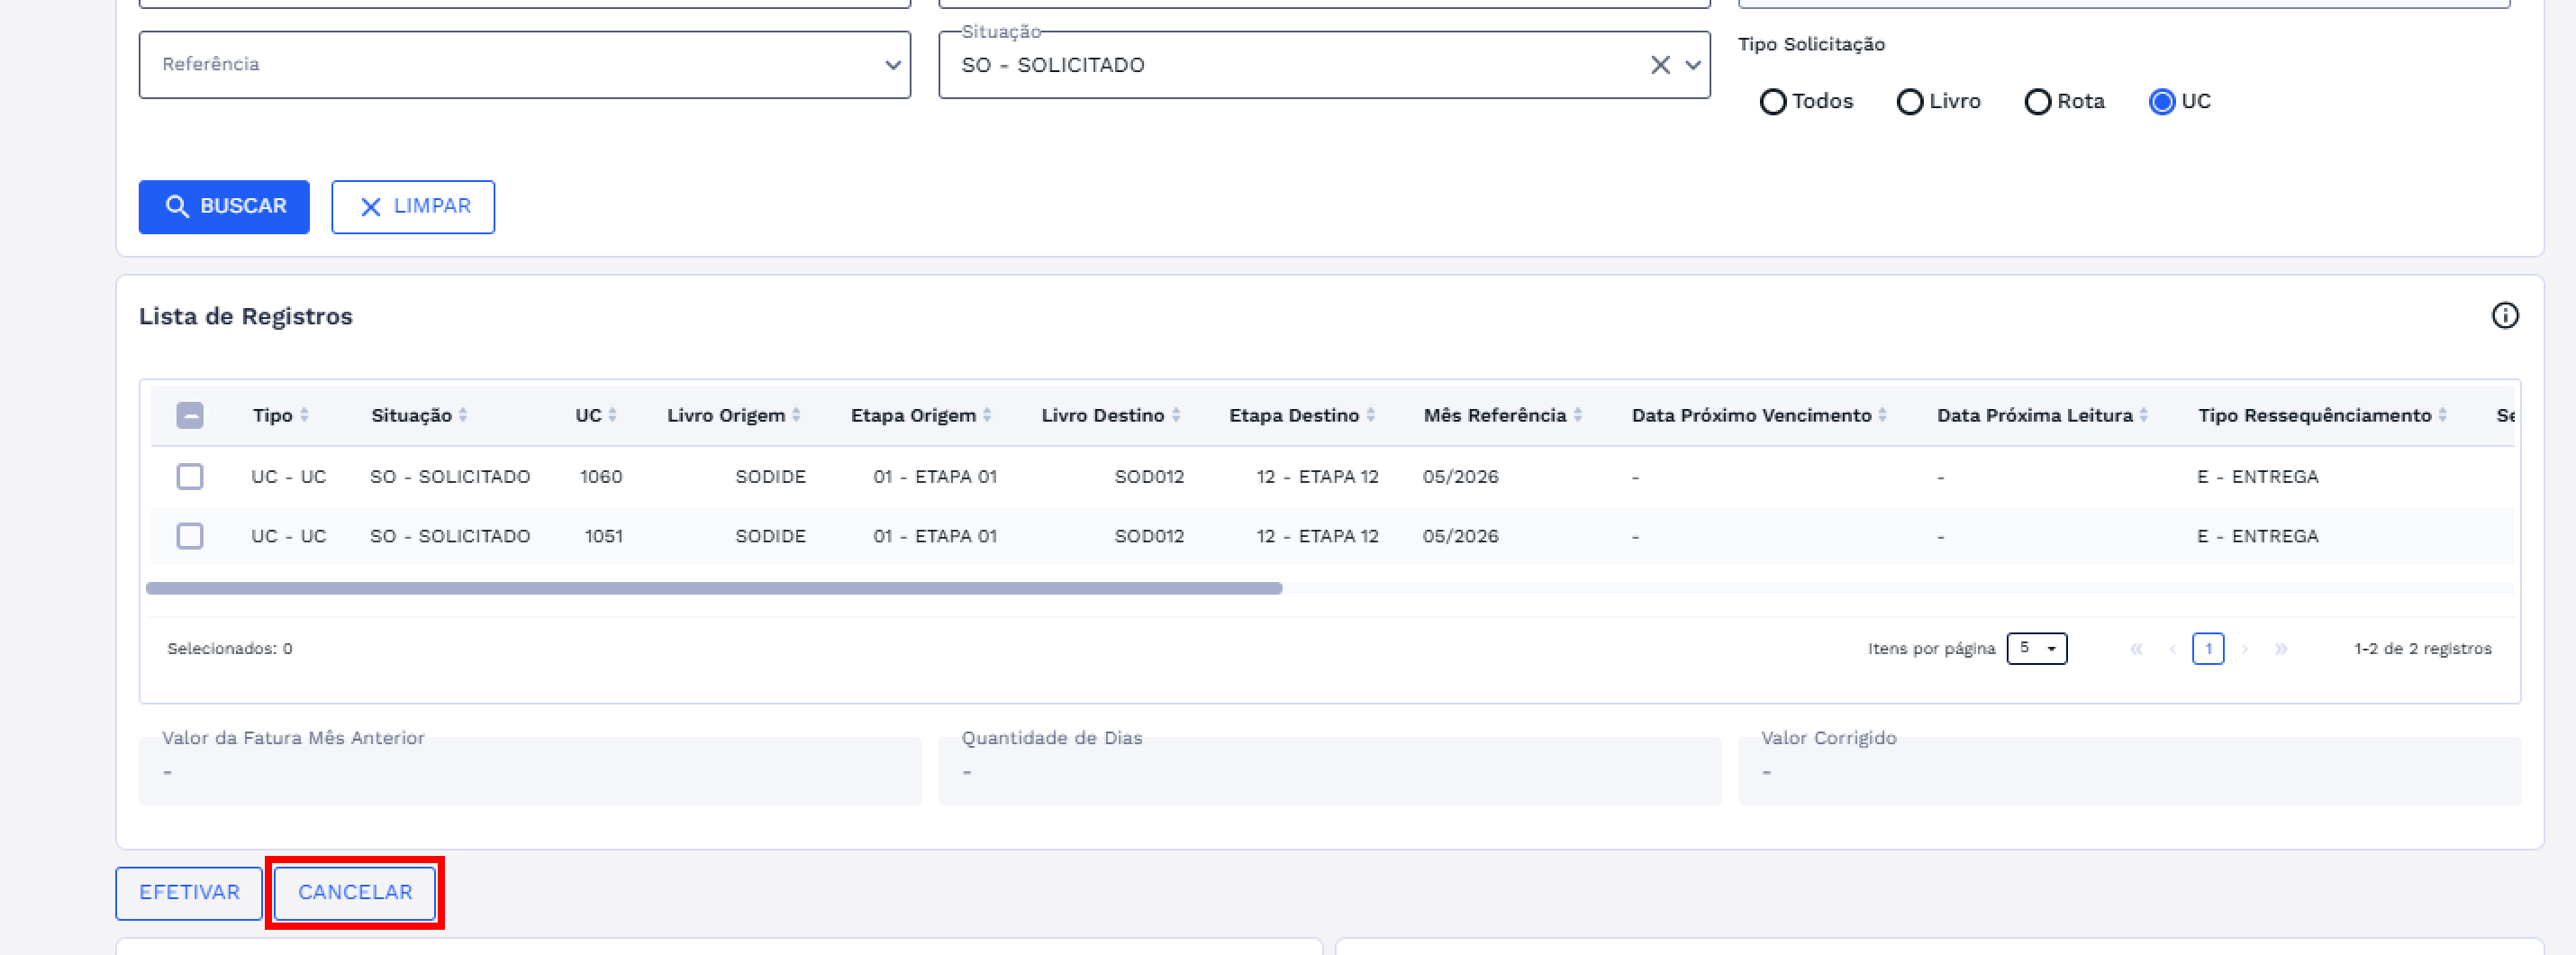Sort by Data Próxima Leitura column
The width and height of the screenshot is (2576, 955).
[2043, 415]
